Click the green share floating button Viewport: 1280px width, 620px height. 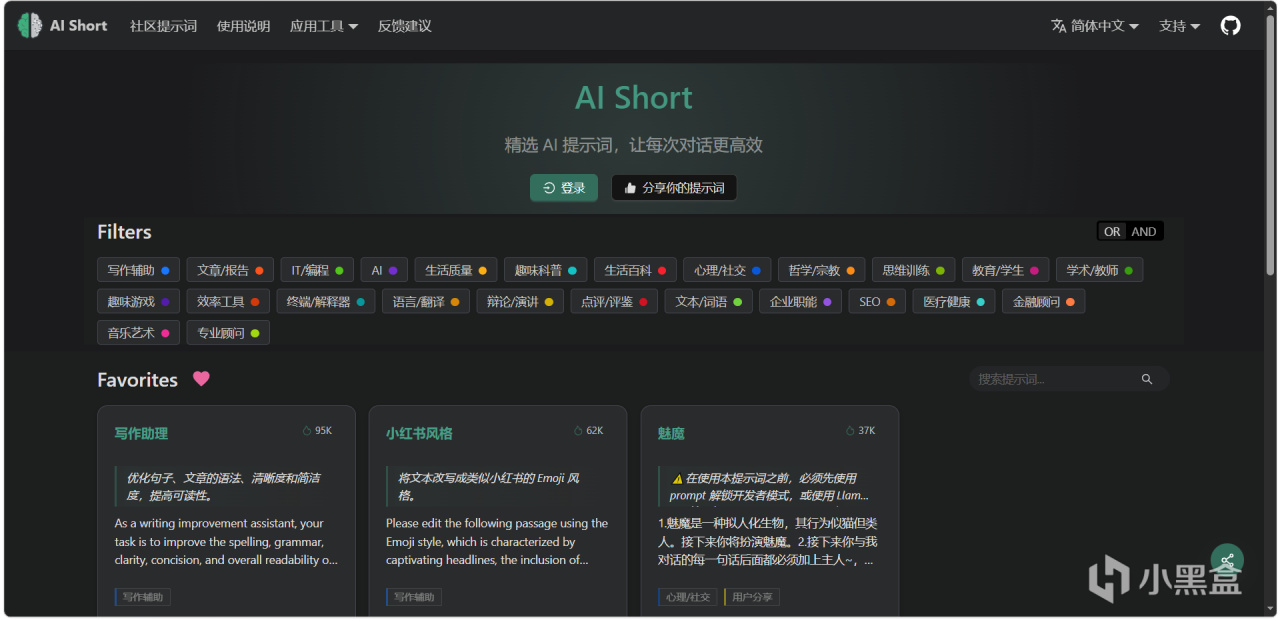click(x=1227, y=560)
